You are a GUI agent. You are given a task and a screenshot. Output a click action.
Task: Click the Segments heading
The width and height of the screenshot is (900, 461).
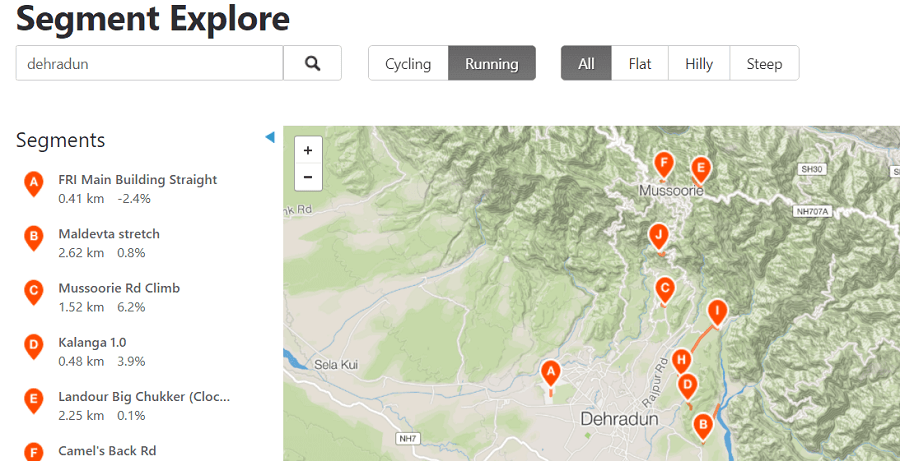(x=61, y=140)
